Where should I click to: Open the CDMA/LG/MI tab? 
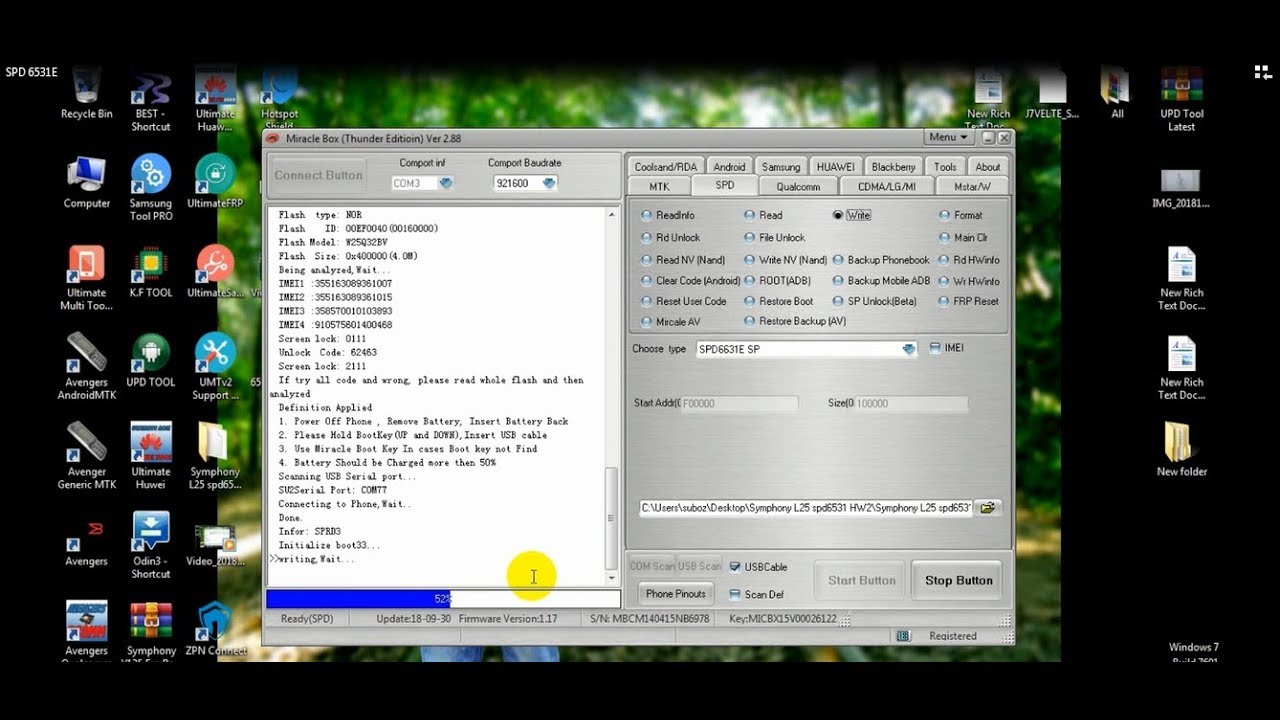tap(885, 186)
